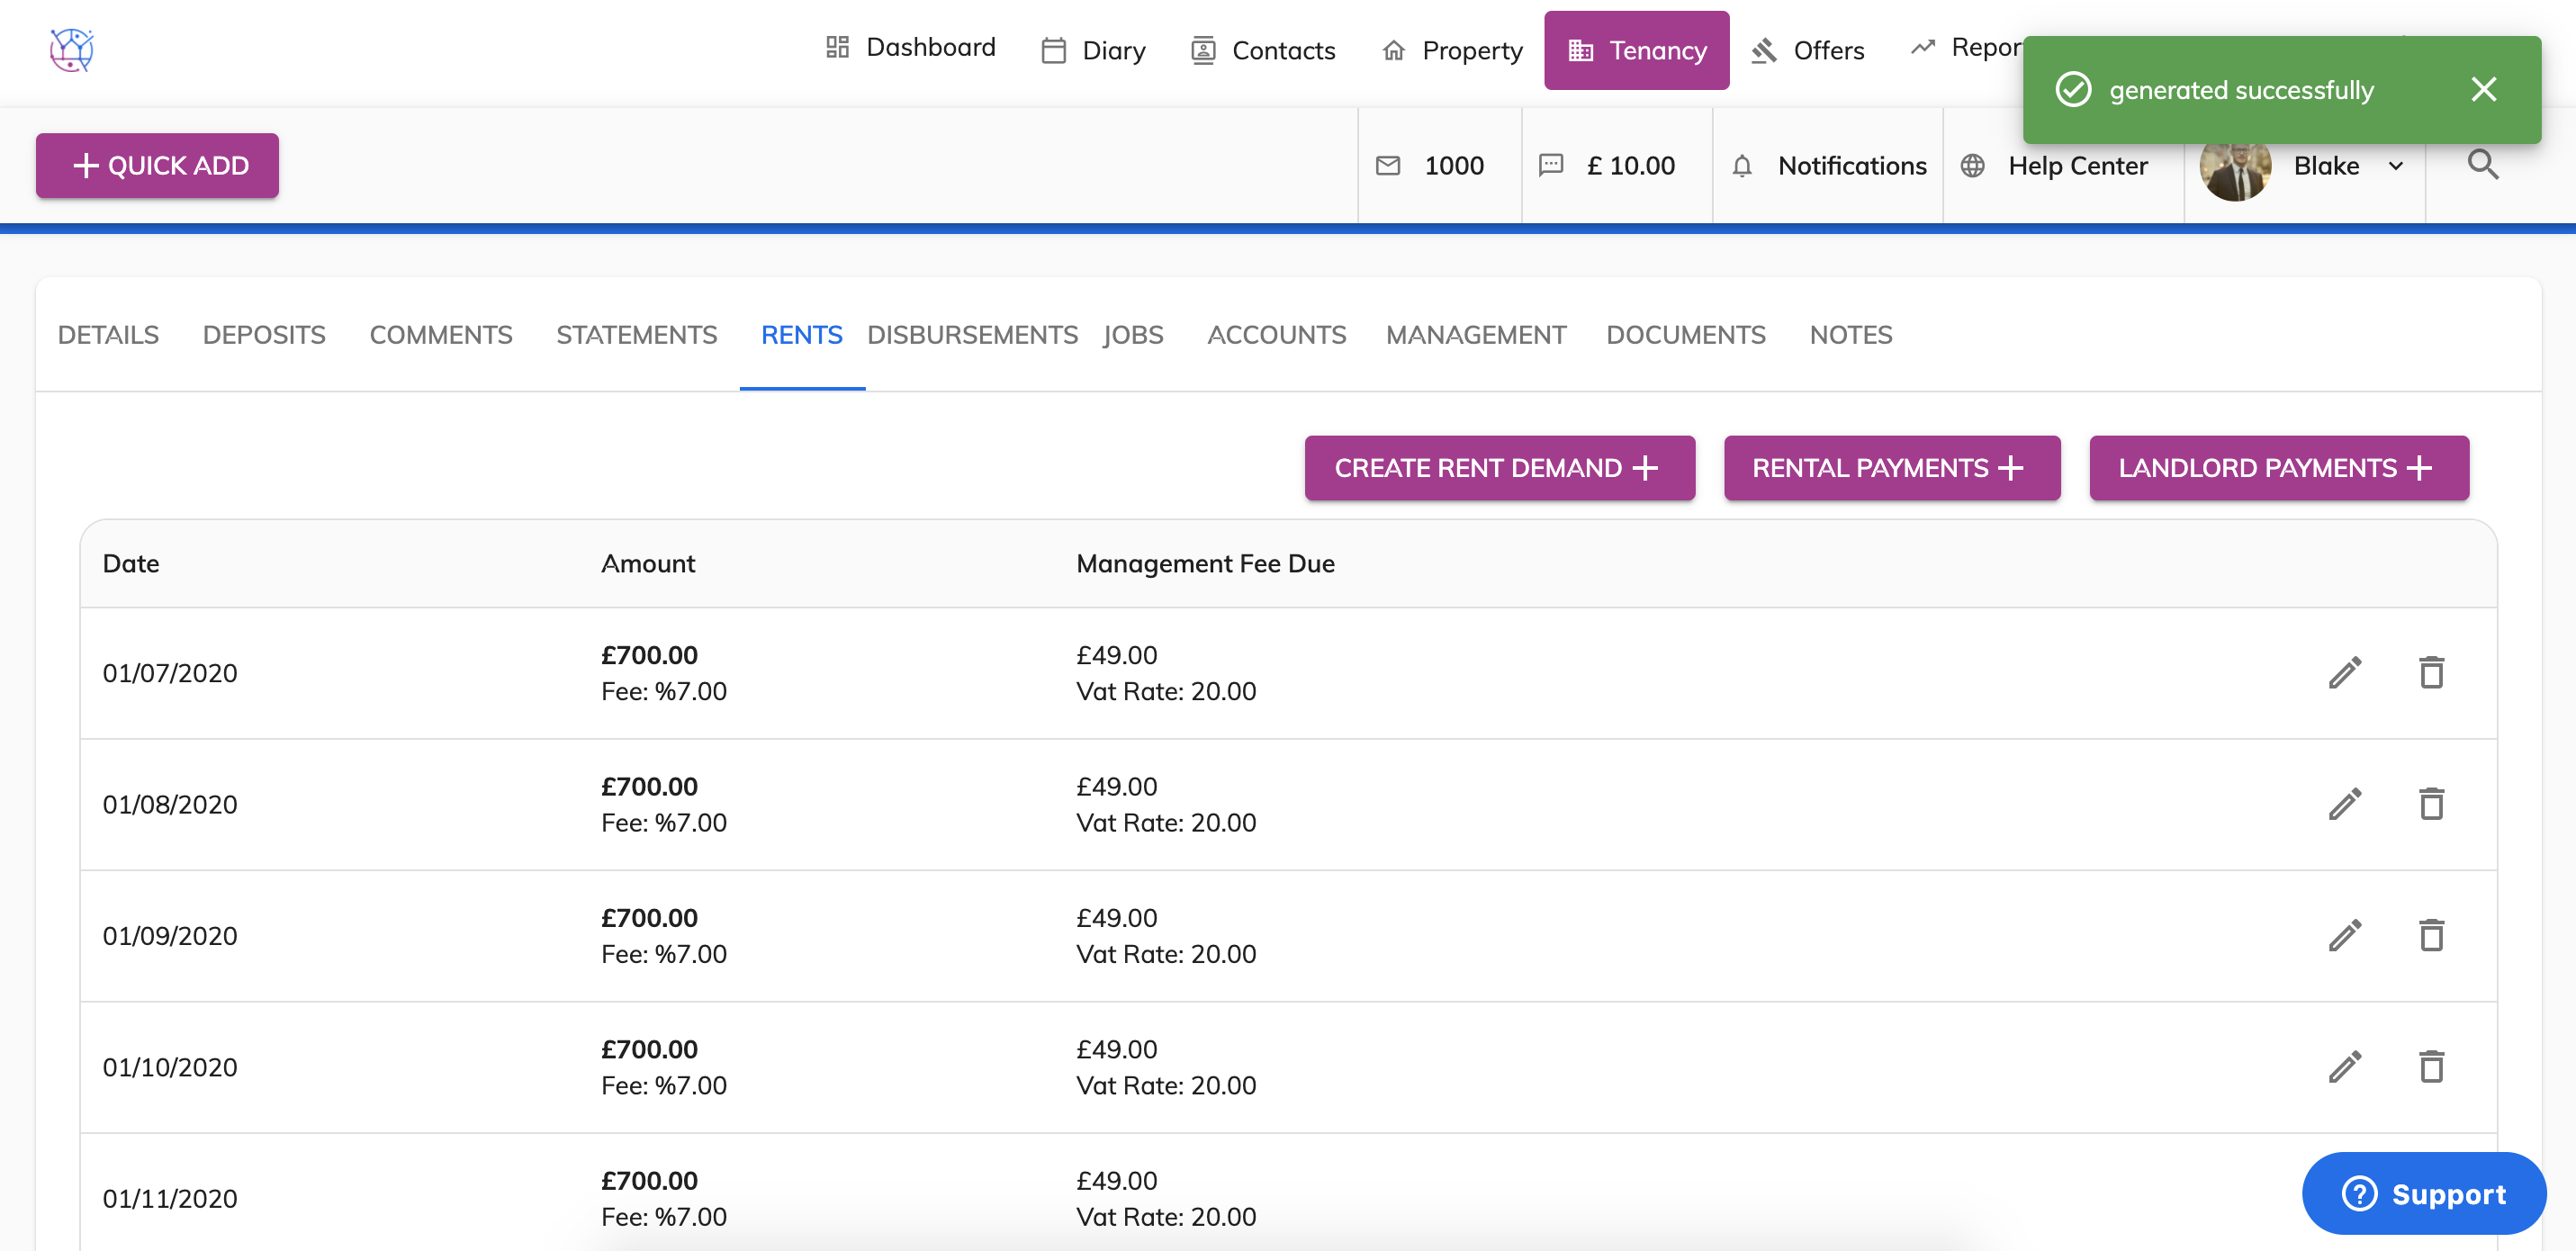Go to Property in navigation
2576x1251 pixels.
(1452, 50)
